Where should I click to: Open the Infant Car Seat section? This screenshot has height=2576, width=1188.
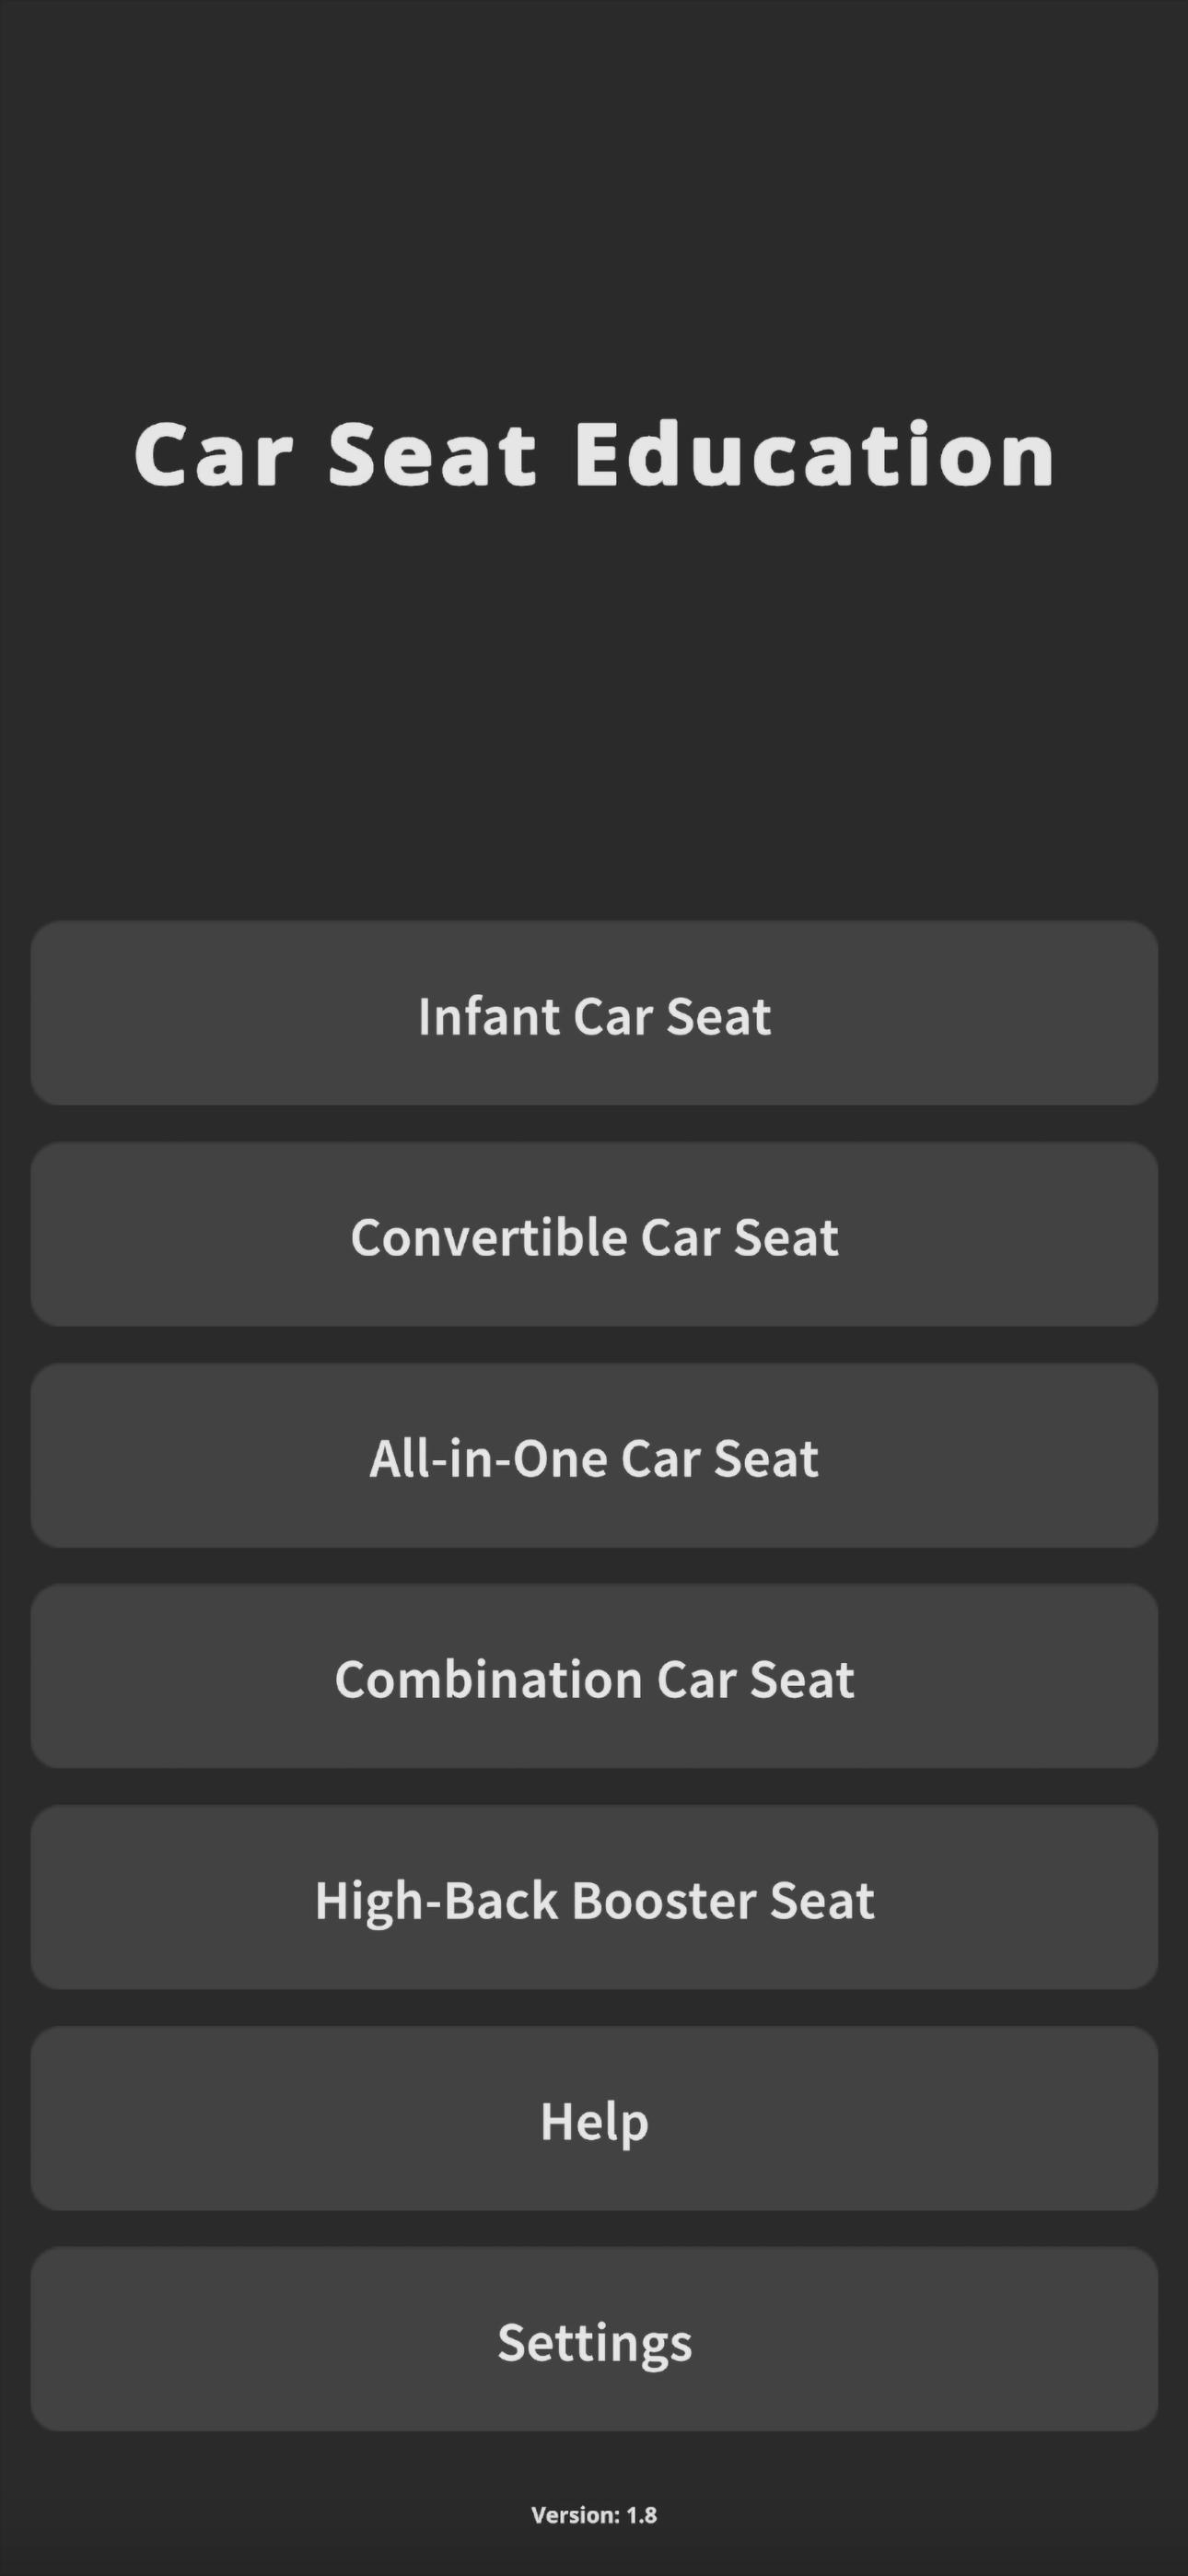point(594,1013)
